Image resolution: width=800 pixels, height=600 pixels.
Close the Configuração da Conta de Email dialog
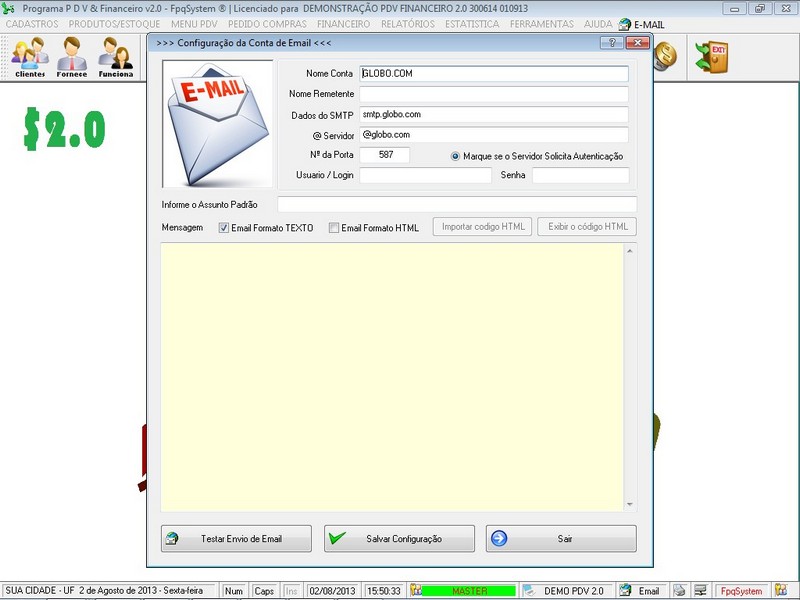click(637, 43)
